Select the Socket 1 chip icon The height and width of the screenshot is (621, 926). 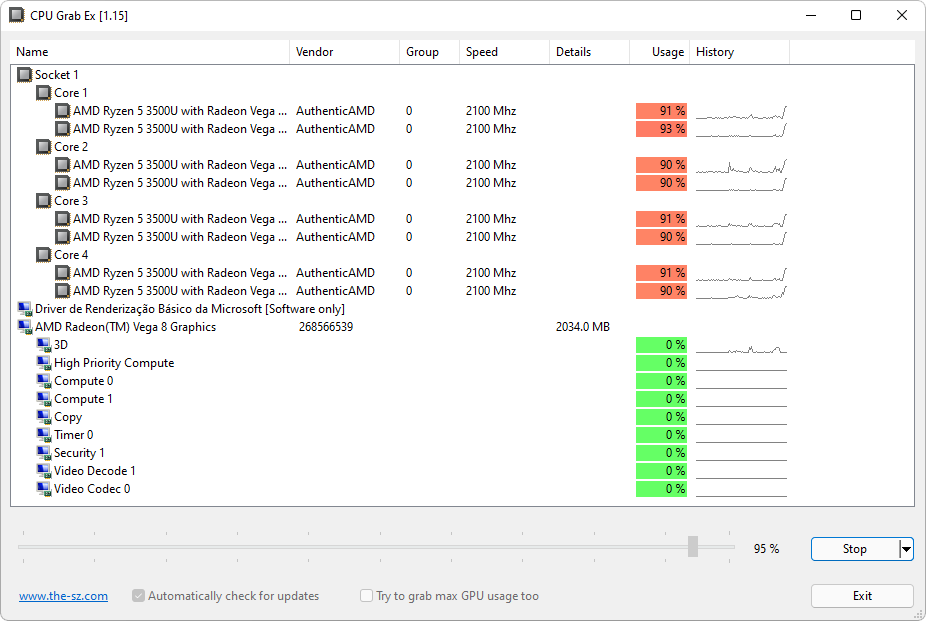(x=24, y=75)
